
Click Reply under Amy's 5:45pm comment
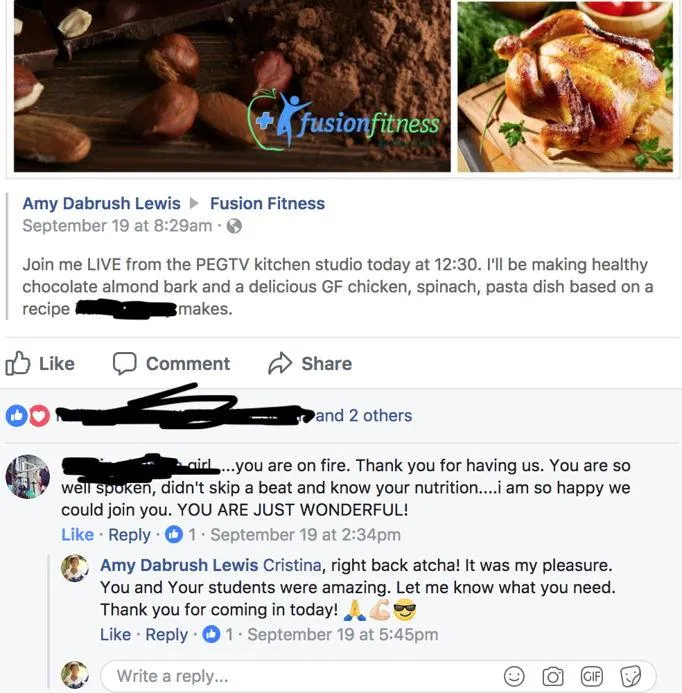pos(167,635)
